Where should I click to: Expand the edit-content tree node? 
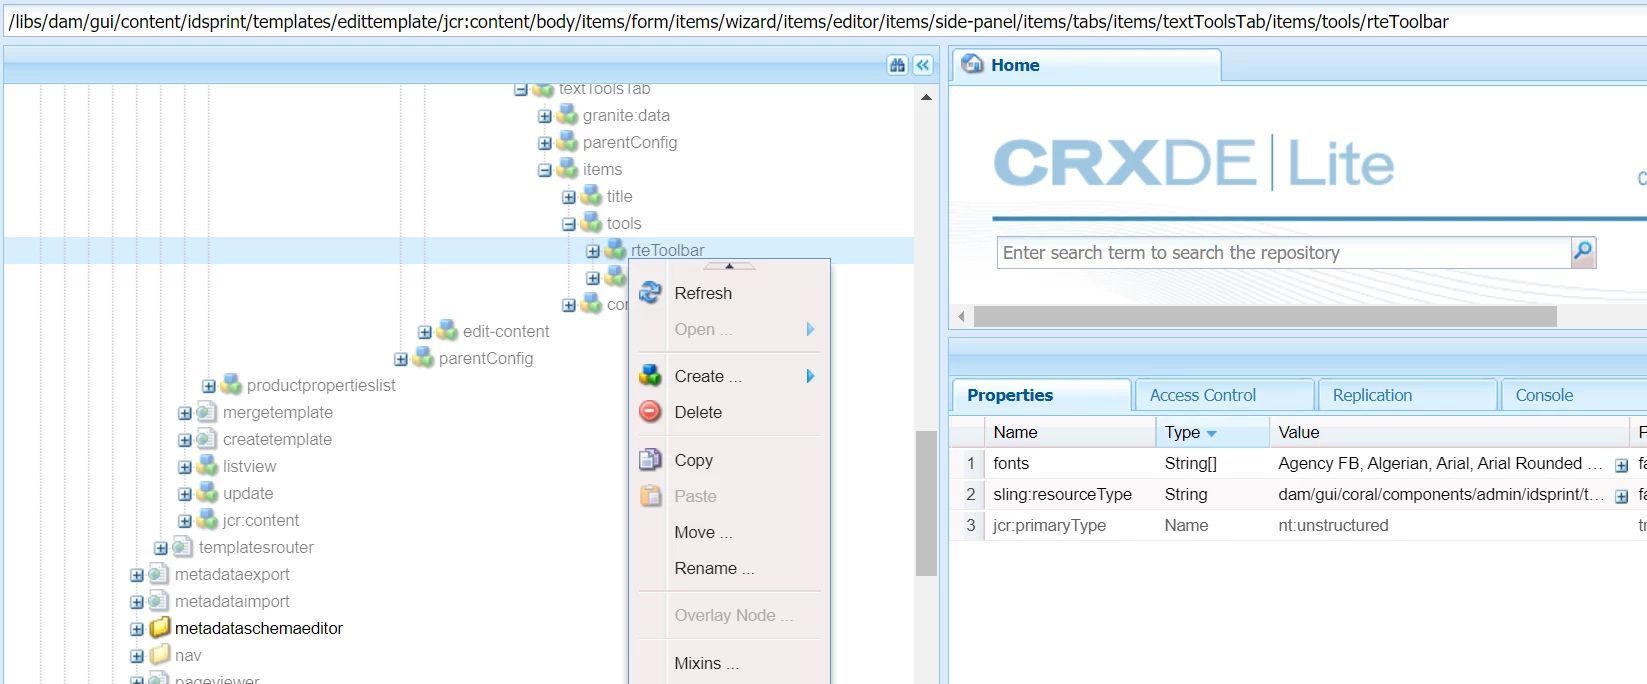pyautogui.click(x=425, y=332)
